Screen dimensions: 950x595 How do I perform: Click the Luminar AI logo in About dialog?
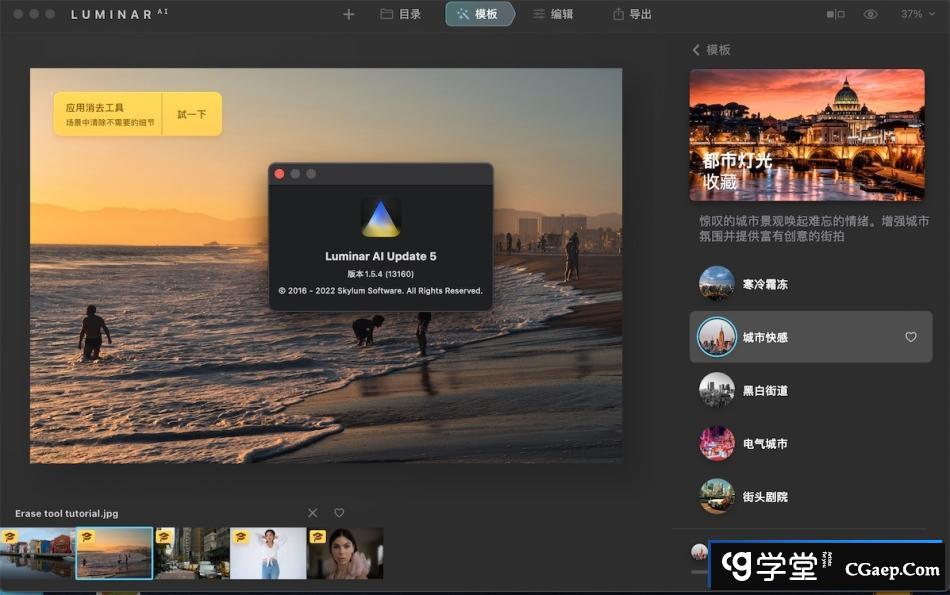point(380,217)
